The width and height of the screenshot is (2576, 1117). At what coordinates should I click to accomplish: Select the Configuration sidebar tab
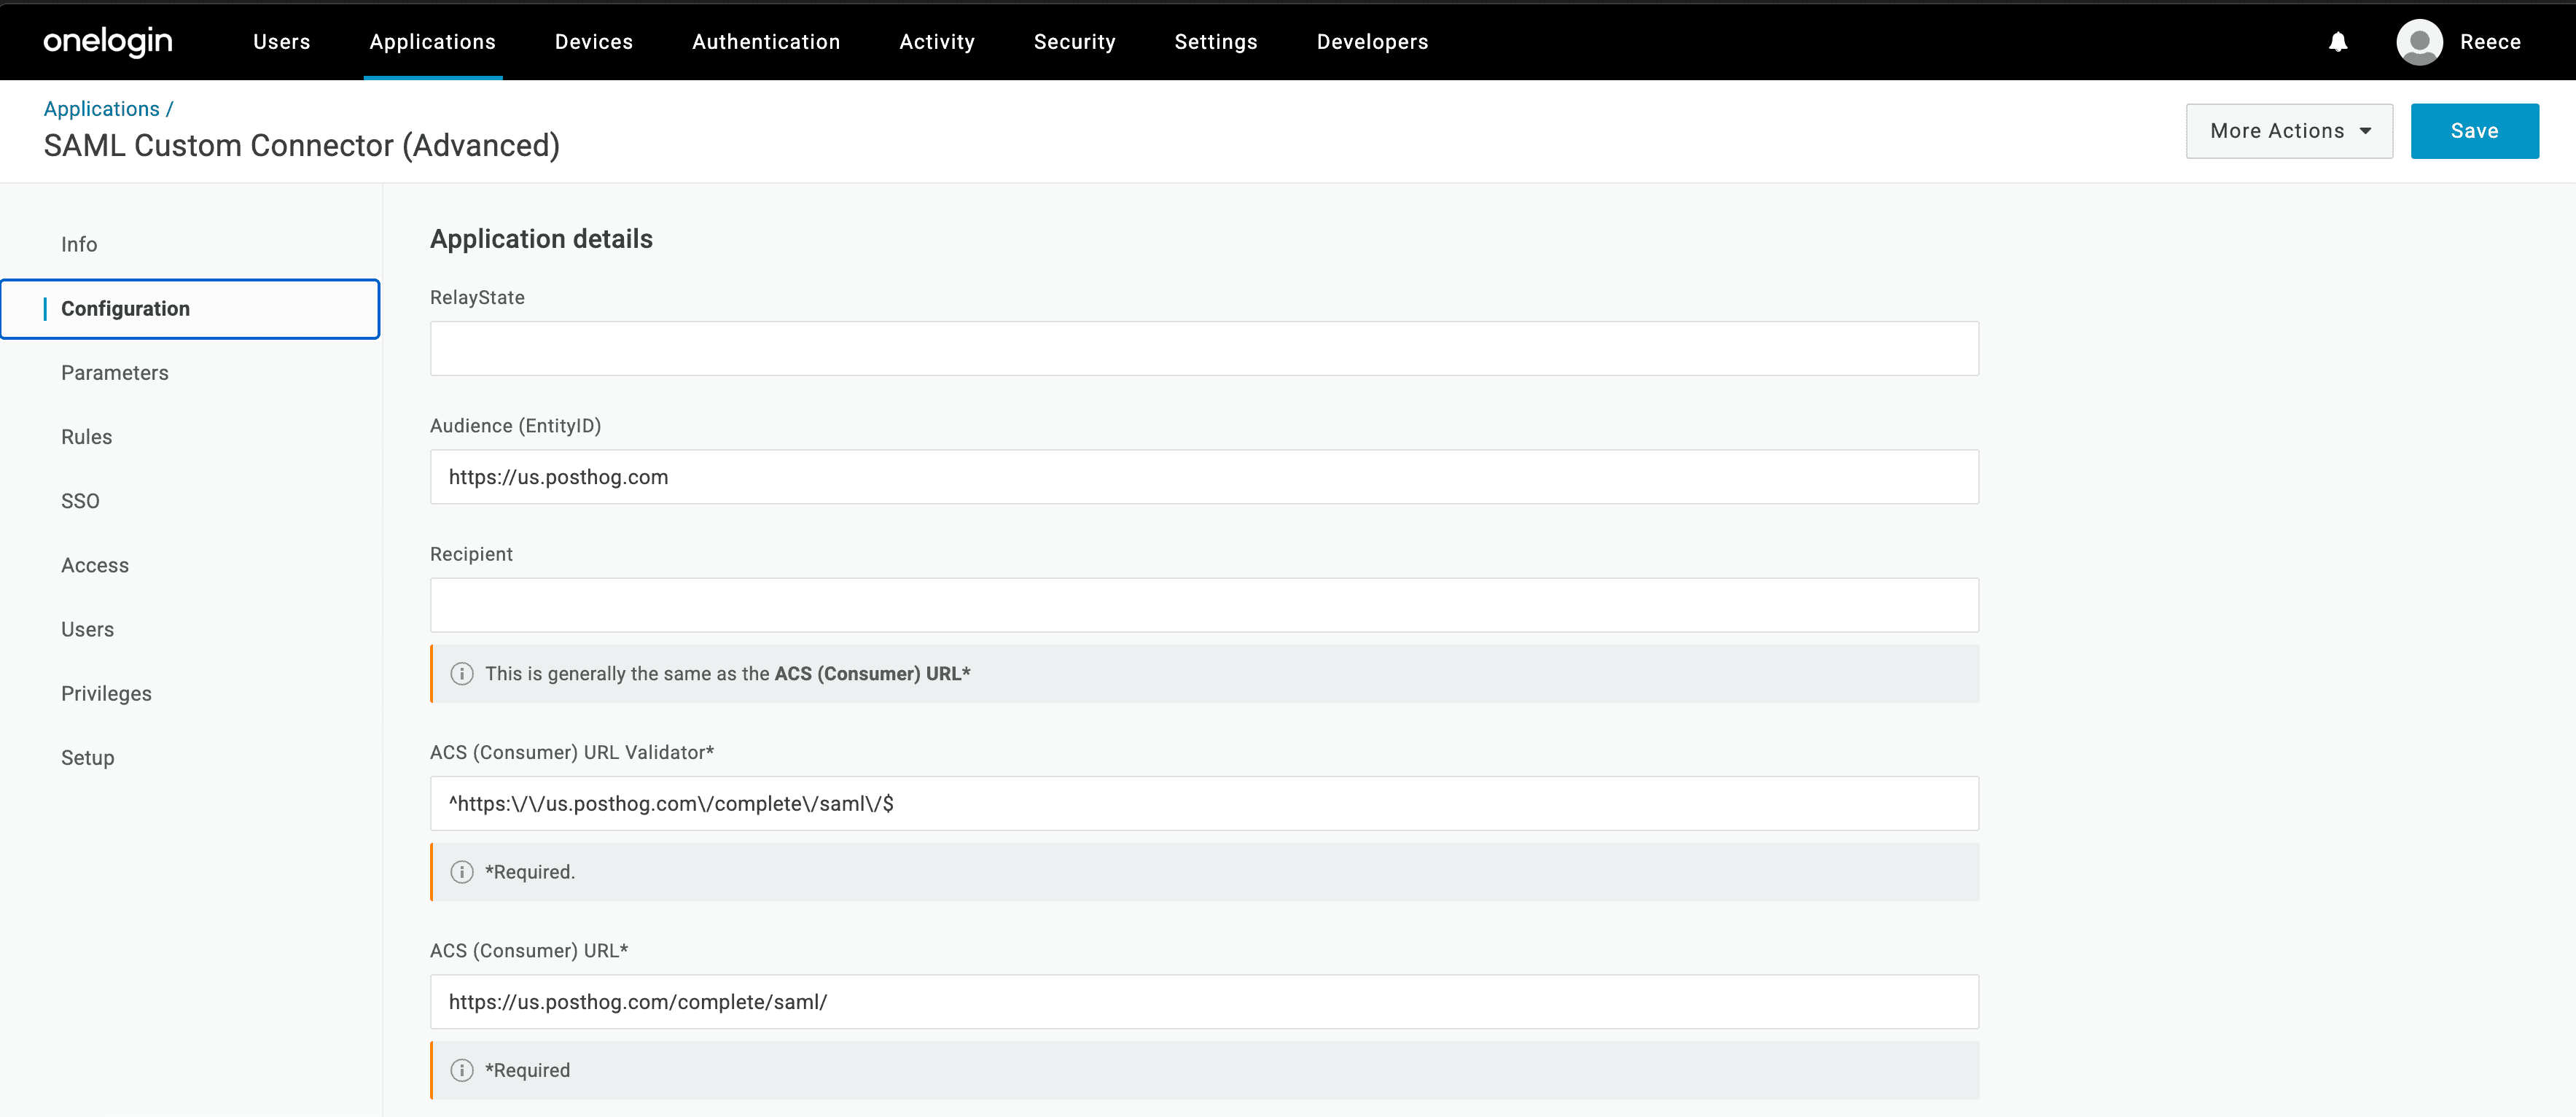click(191, 309)
